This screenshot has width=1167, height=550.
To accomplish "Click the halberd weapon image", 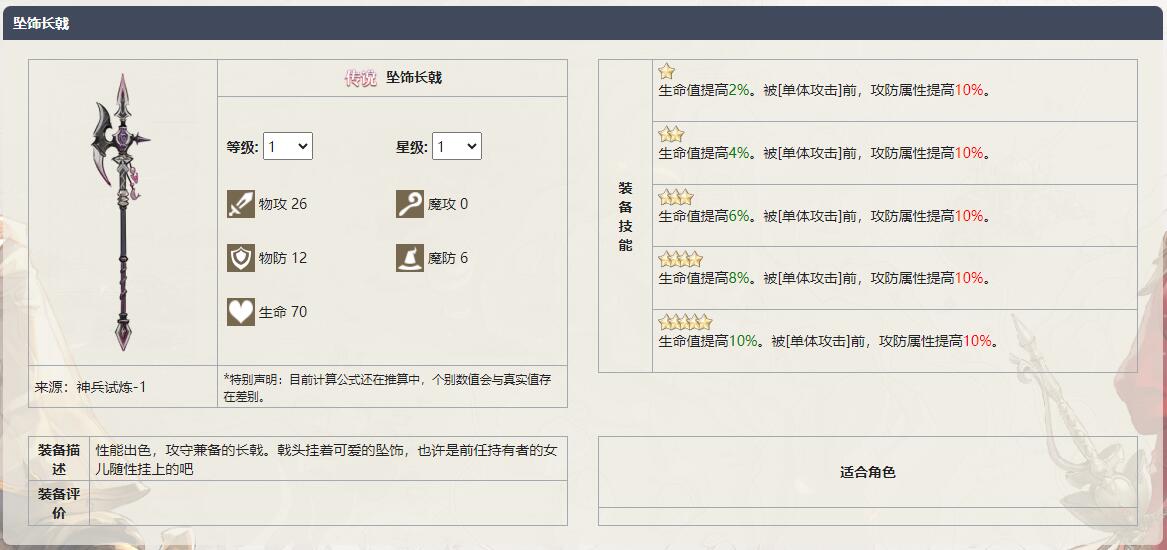I will (x=121, y=212).
